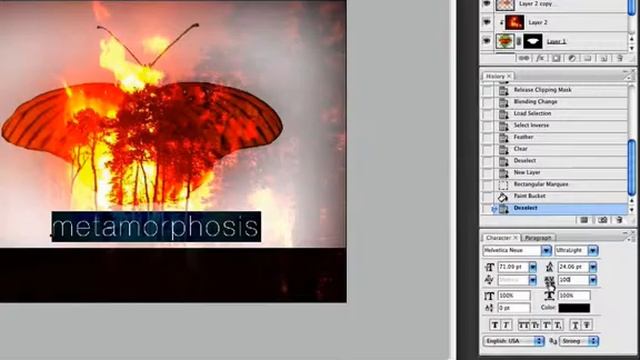Image resolution: width=640 pixels, height=360 pixels.
Task: Switch to the Paragraph tab
Action: [x=538, y=238]
